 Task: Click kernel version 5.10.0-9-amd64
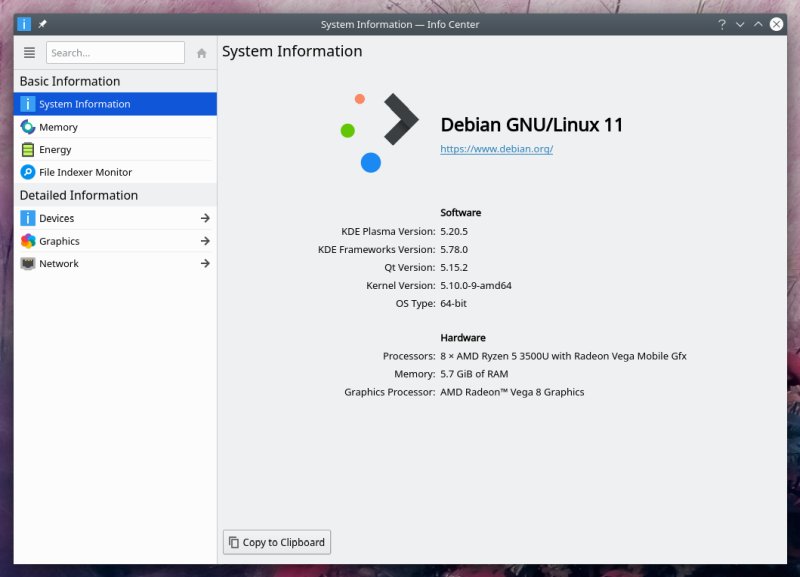click(x=476, y=285)
